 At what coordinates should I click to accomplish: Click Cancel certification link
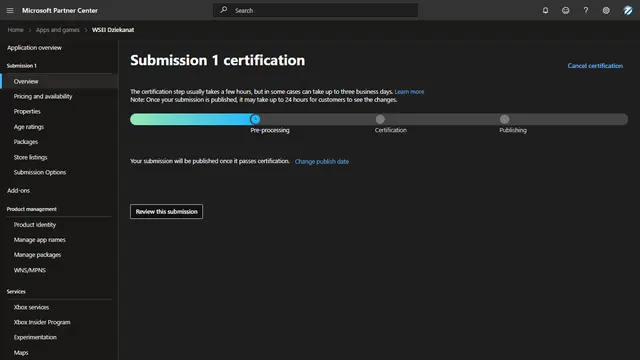tap(595, 66)
